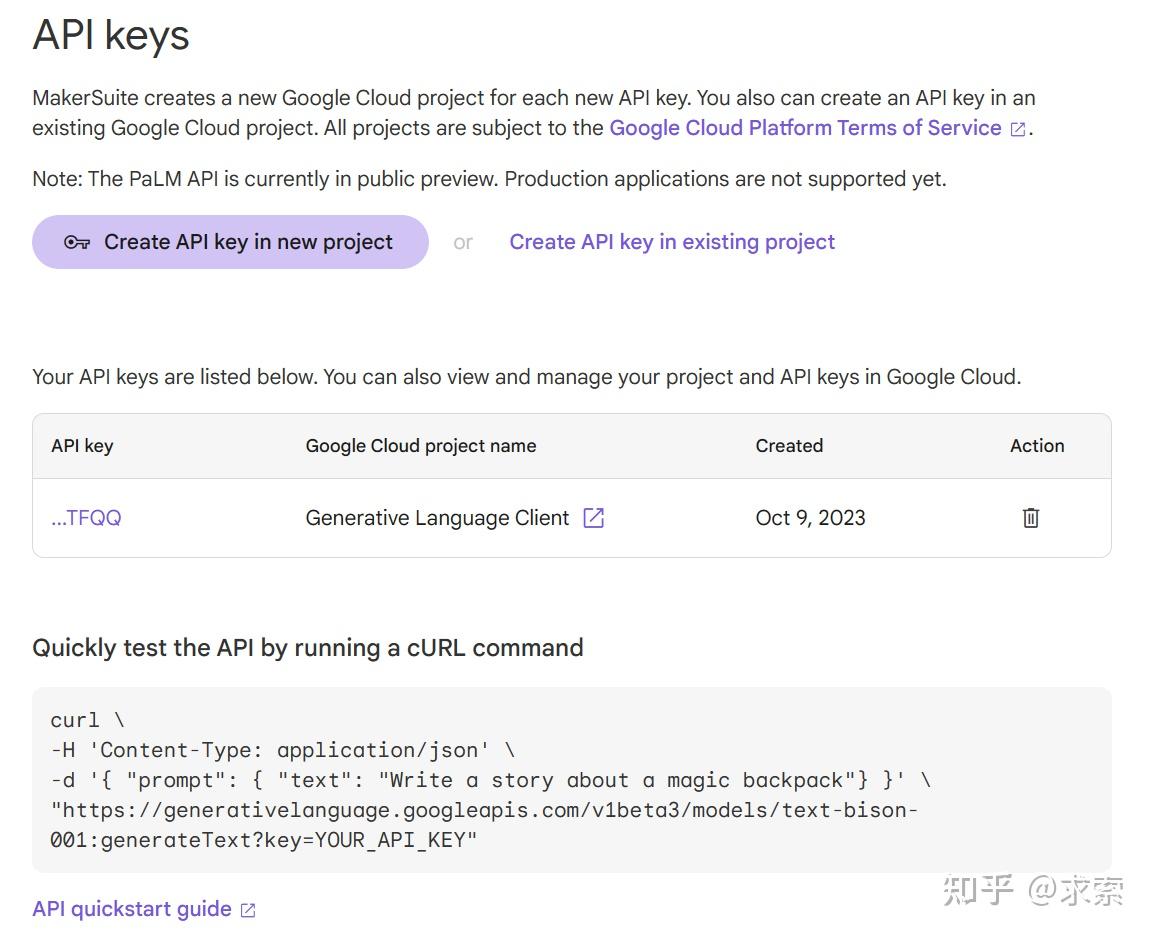
Task: Create API key in new project
Action: pyautogui.click(x=230, y=242)
